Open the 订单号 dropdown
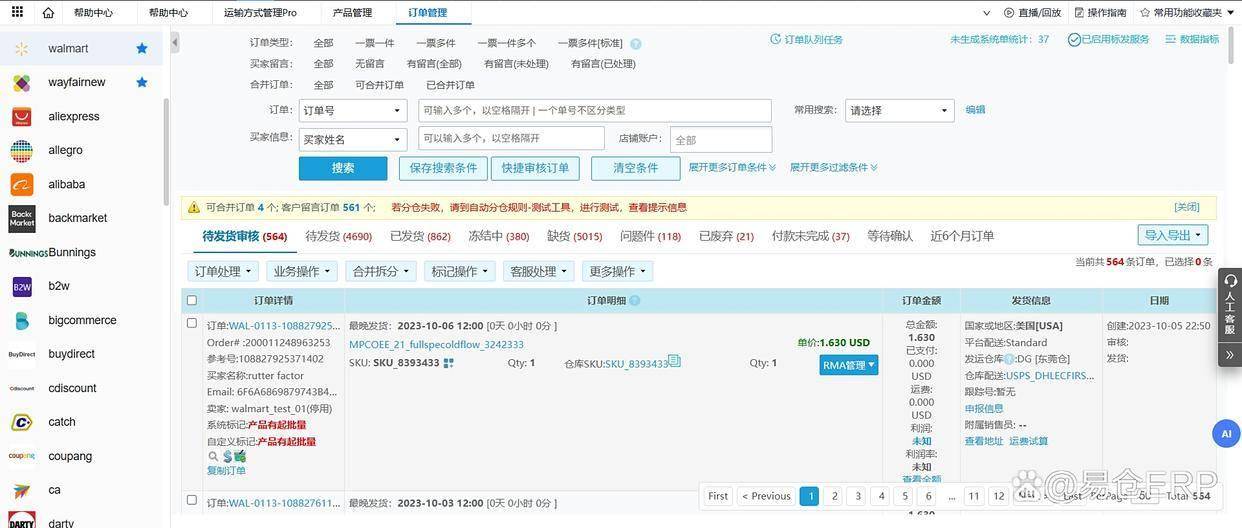The width and height of the screenshot is (1242, 528). (x=353, y=110)
